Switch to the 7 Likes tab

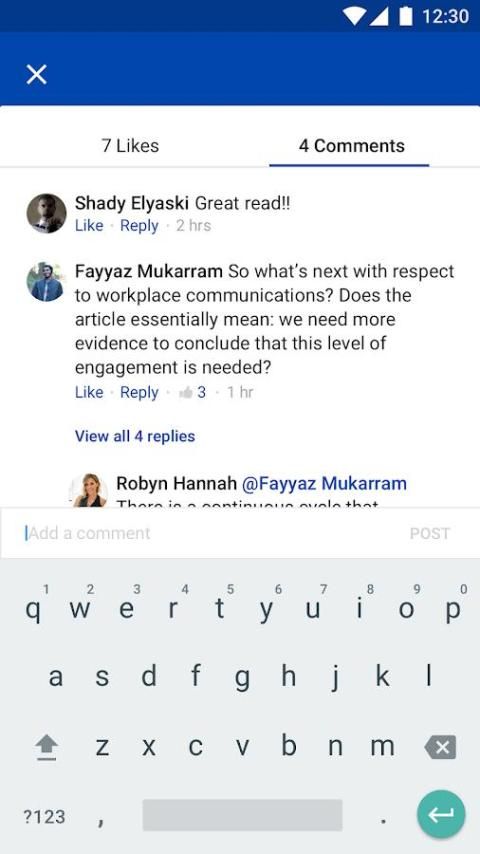coord(130,145)
